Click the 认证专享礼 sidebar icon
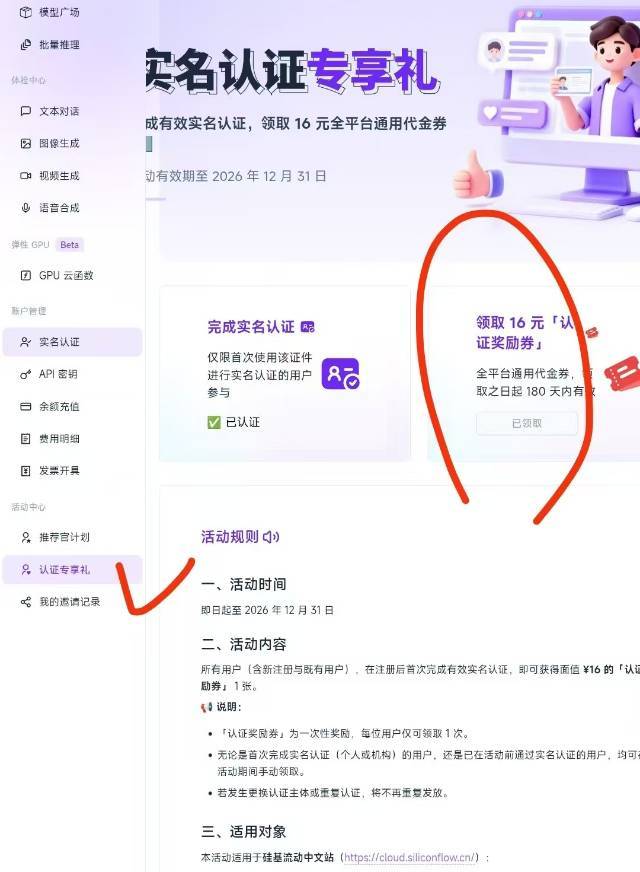 (26, 569)
